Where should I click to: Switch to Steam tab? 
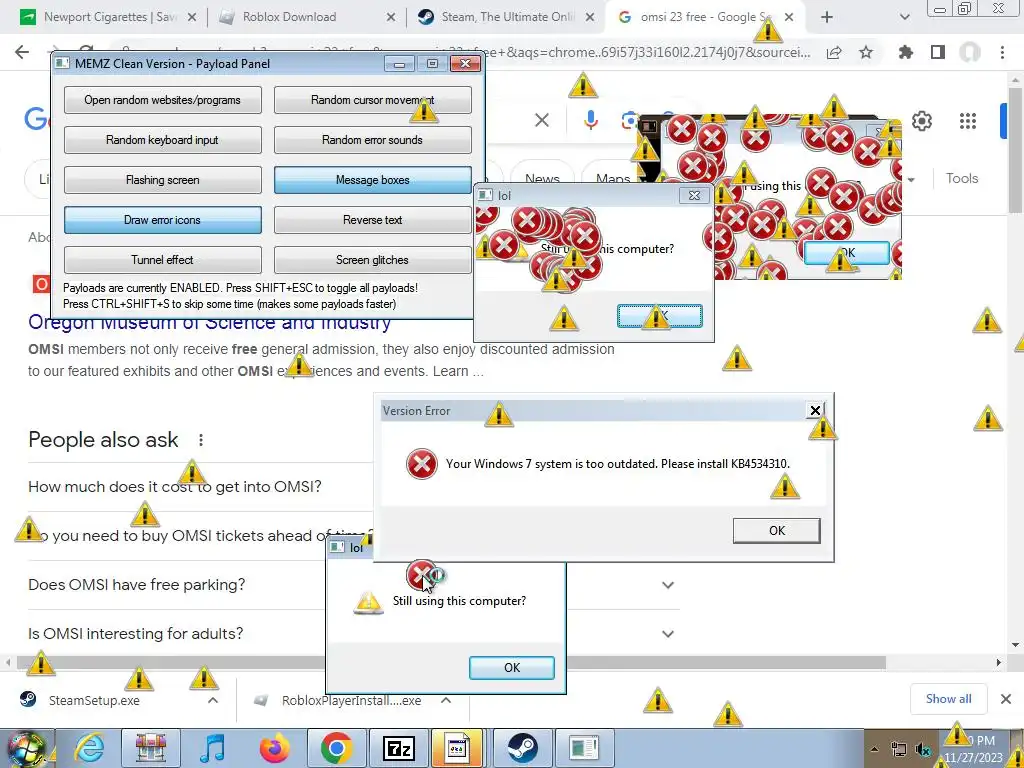coord(506,17)
